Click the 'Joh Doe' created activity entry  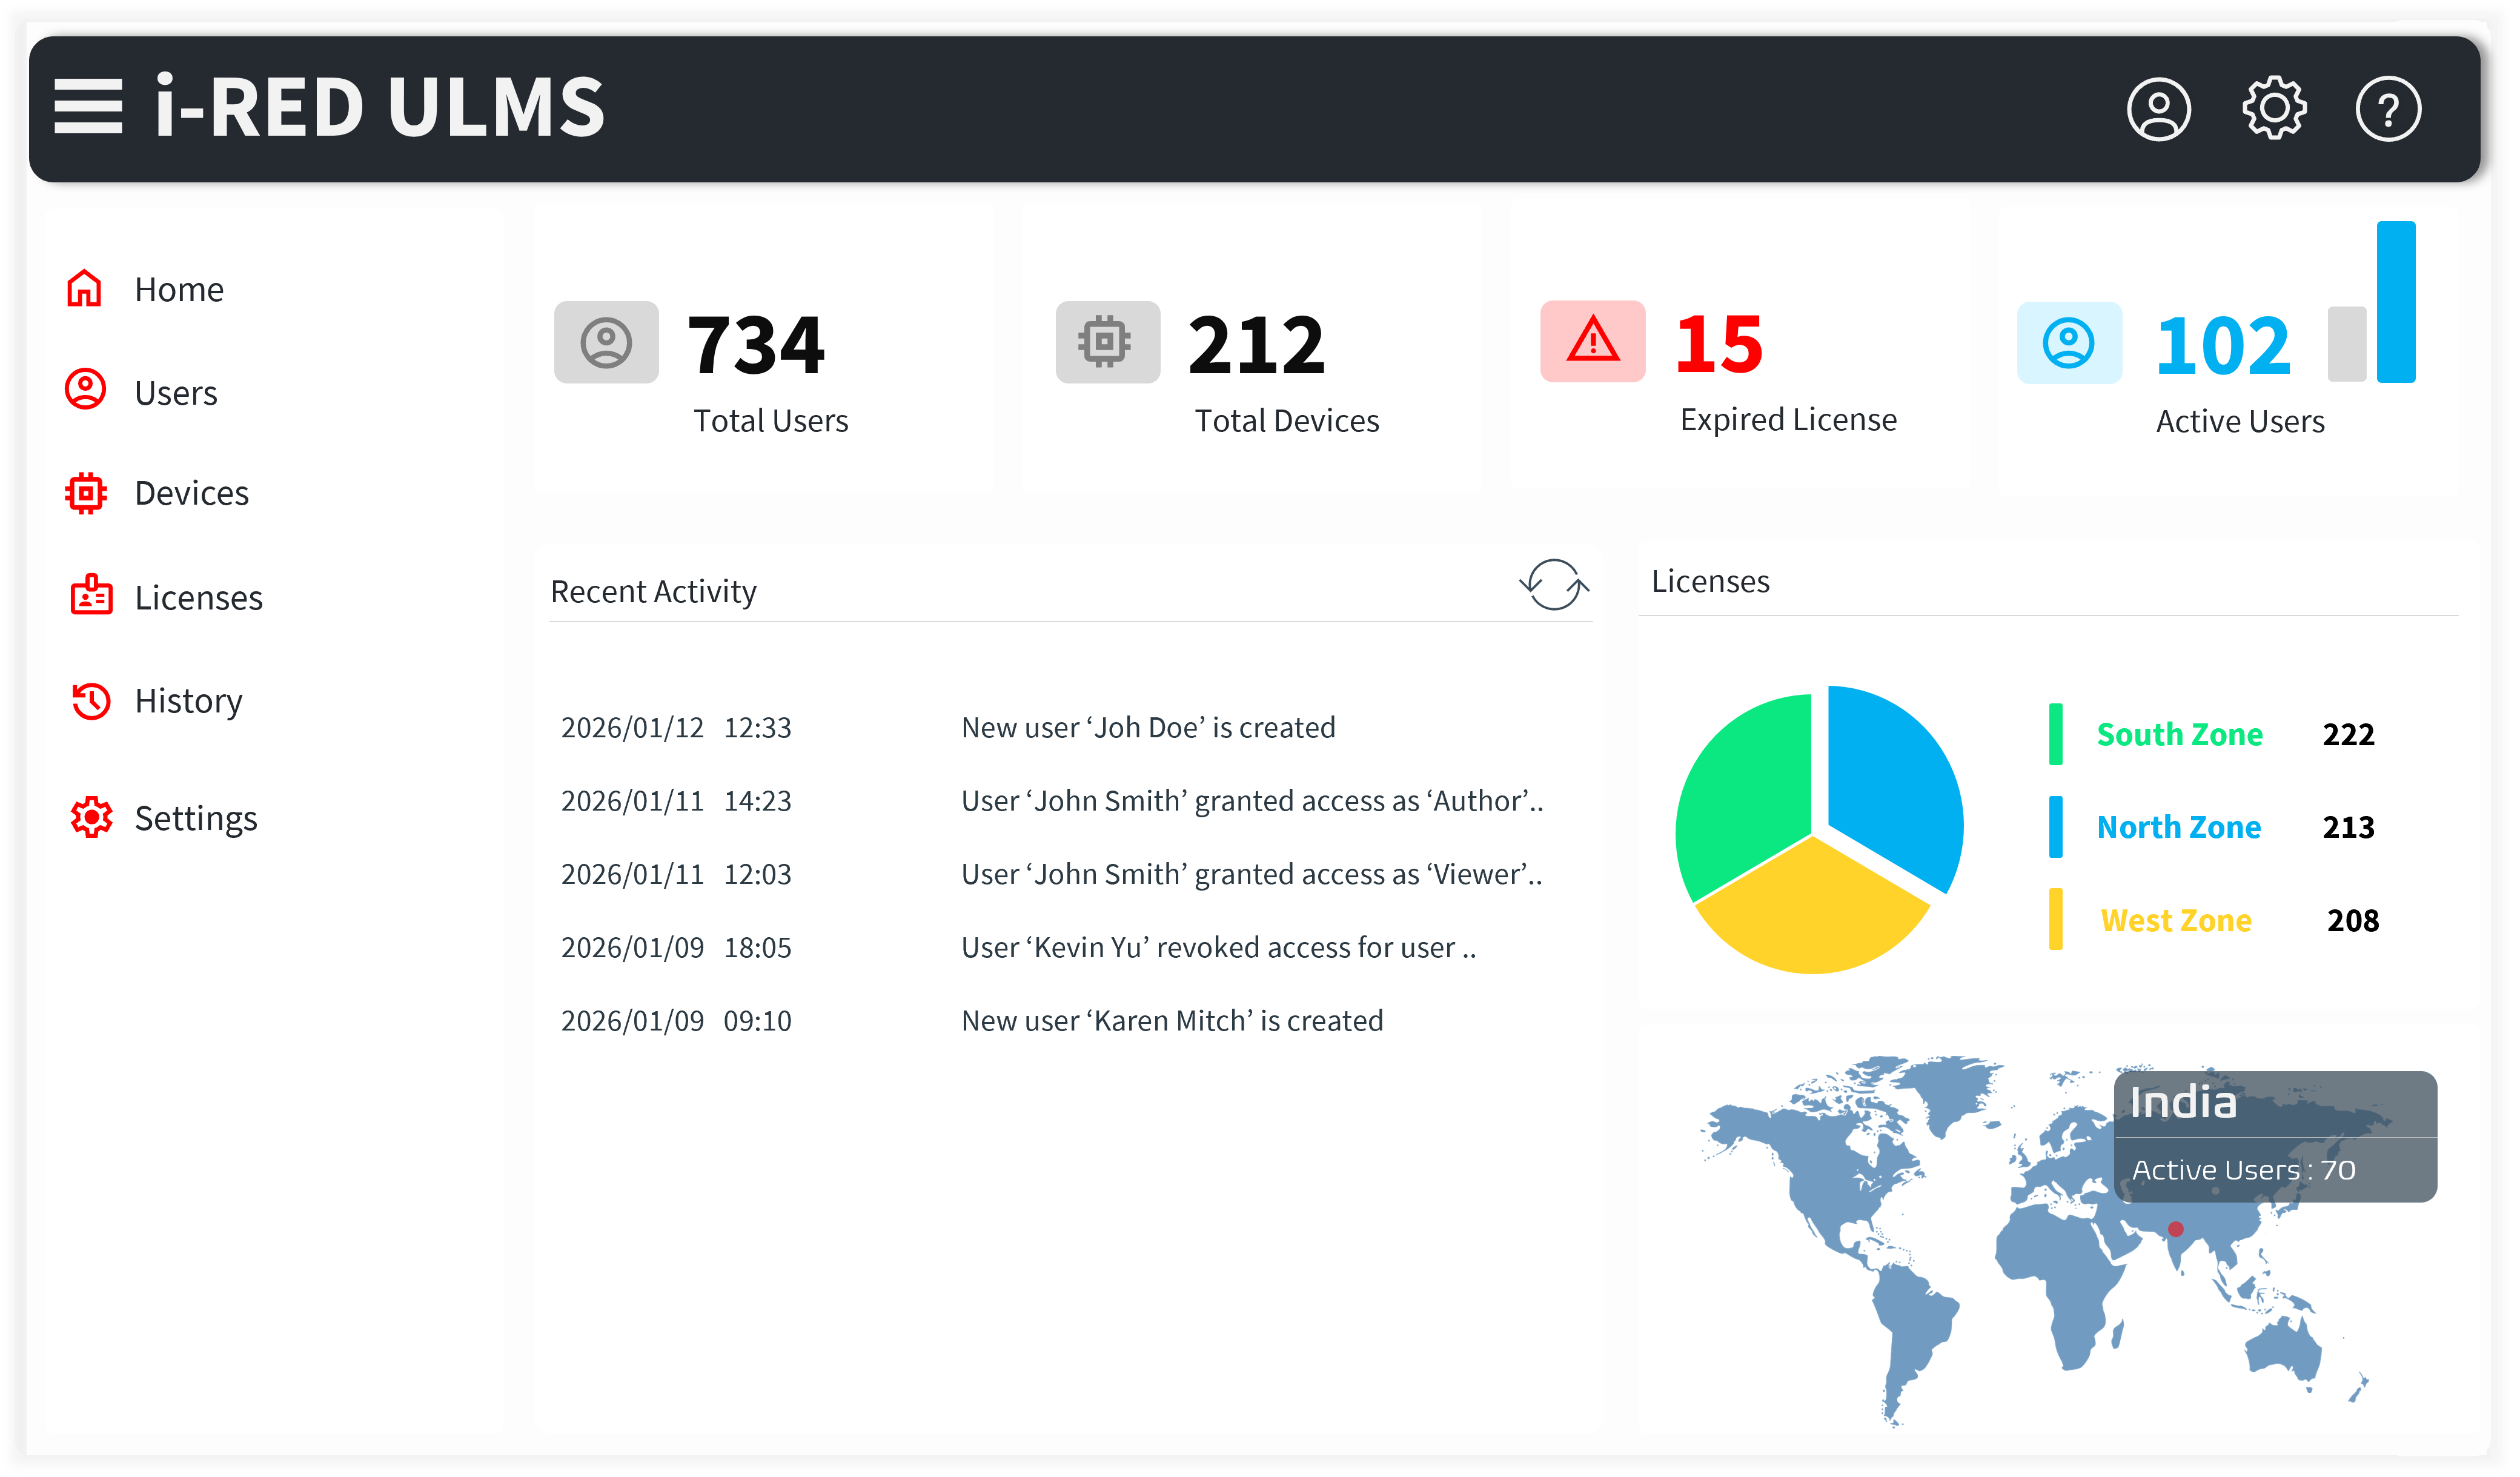tap(1147, 728)
